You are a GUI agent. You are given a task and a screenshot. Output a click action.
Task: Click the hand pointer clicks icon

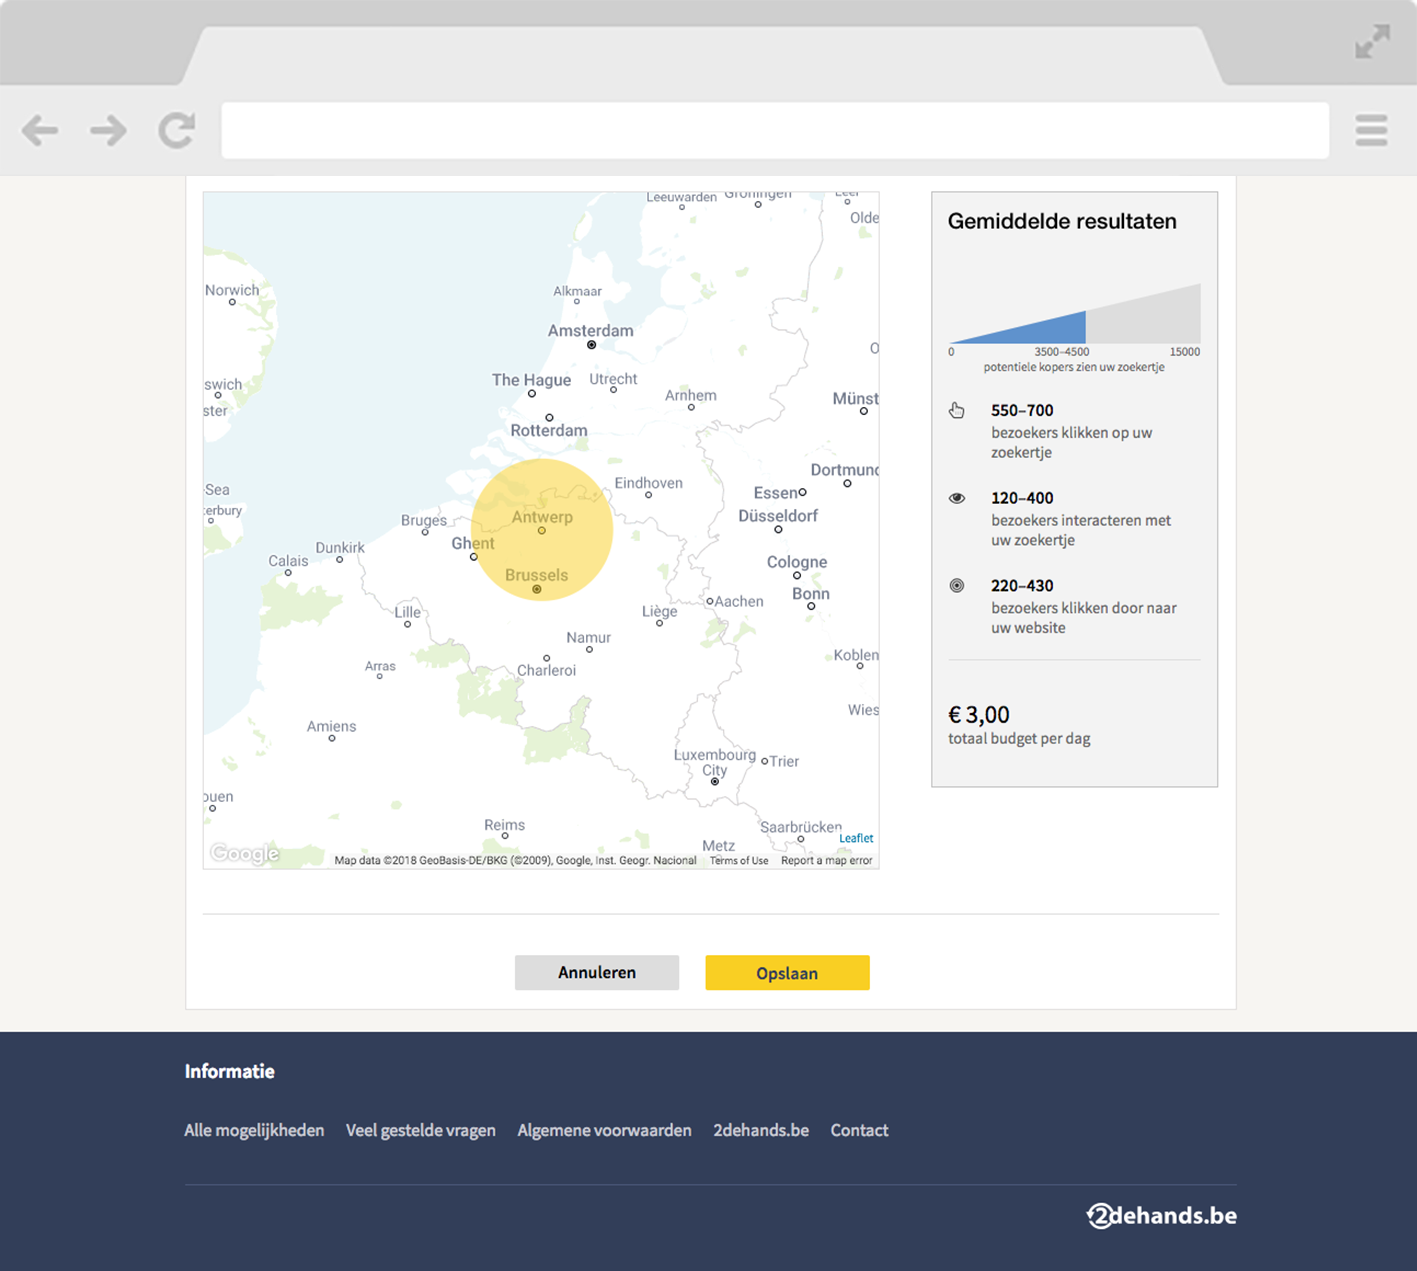(957, 410)
